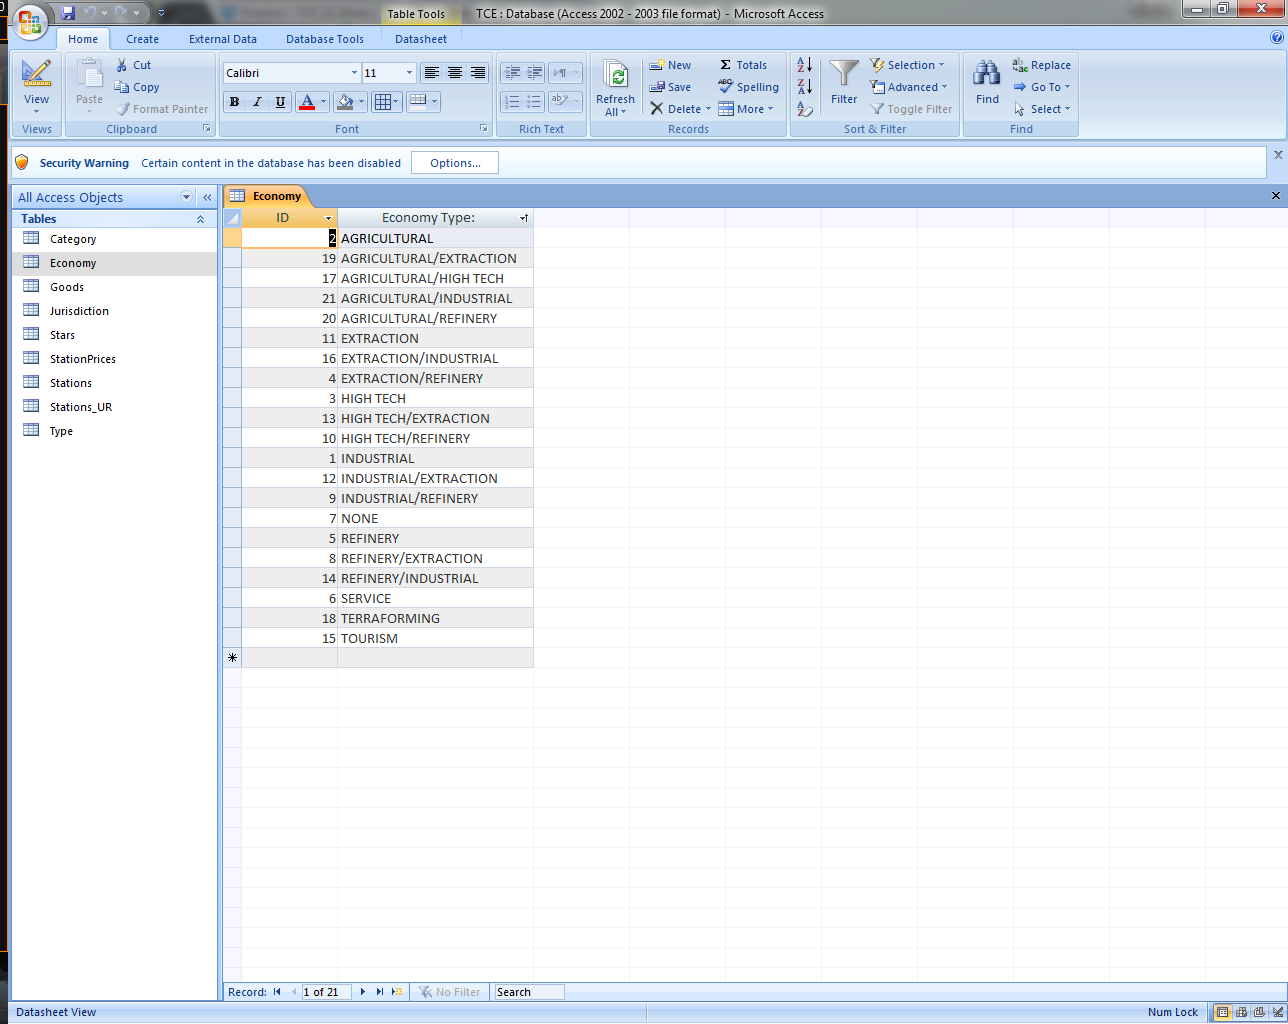Toggle Bold formatting

[234, 101]
